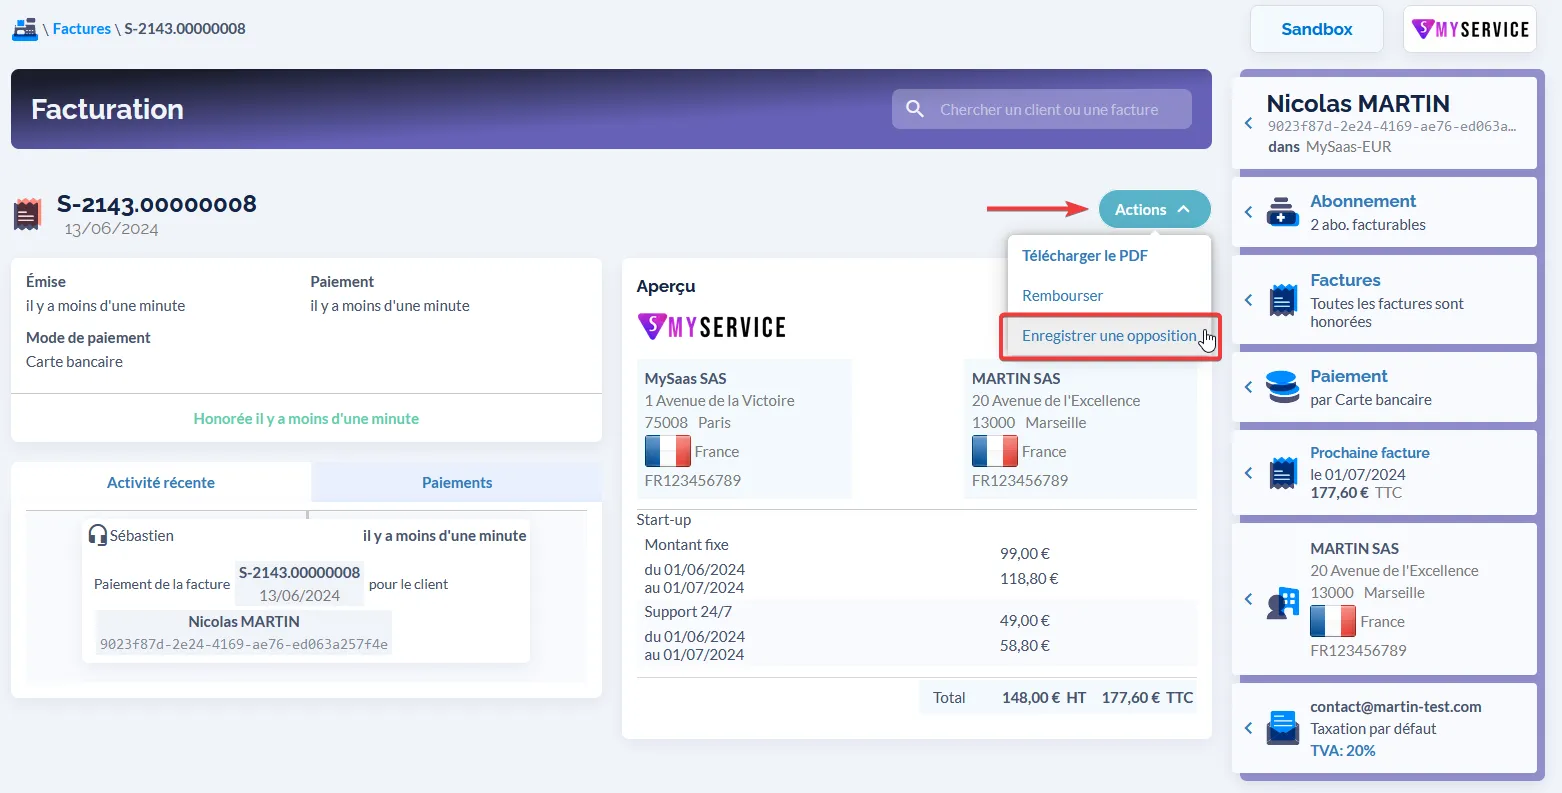
Task: Click the Start-up plan name in preview
Action: pos(664,519)
